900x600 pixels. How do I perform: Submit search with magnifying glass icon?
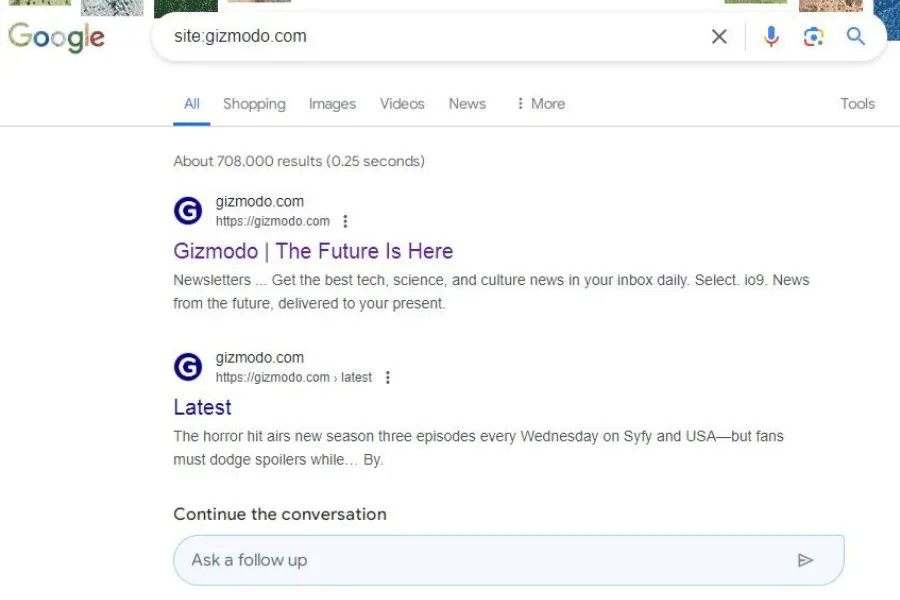tap(855, 37)
